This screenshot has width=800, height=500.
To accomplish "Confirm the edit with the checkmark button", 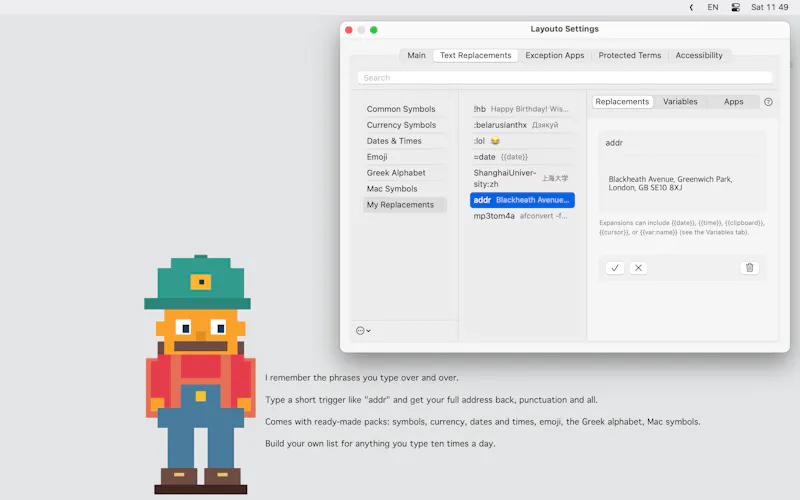I will coord(615,268).
